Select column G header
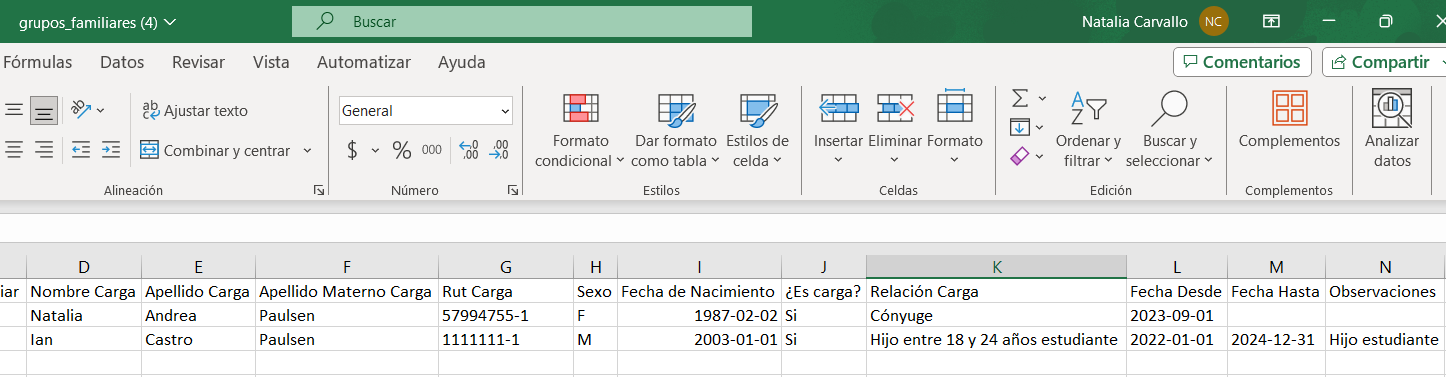 (x=506, y=267)
